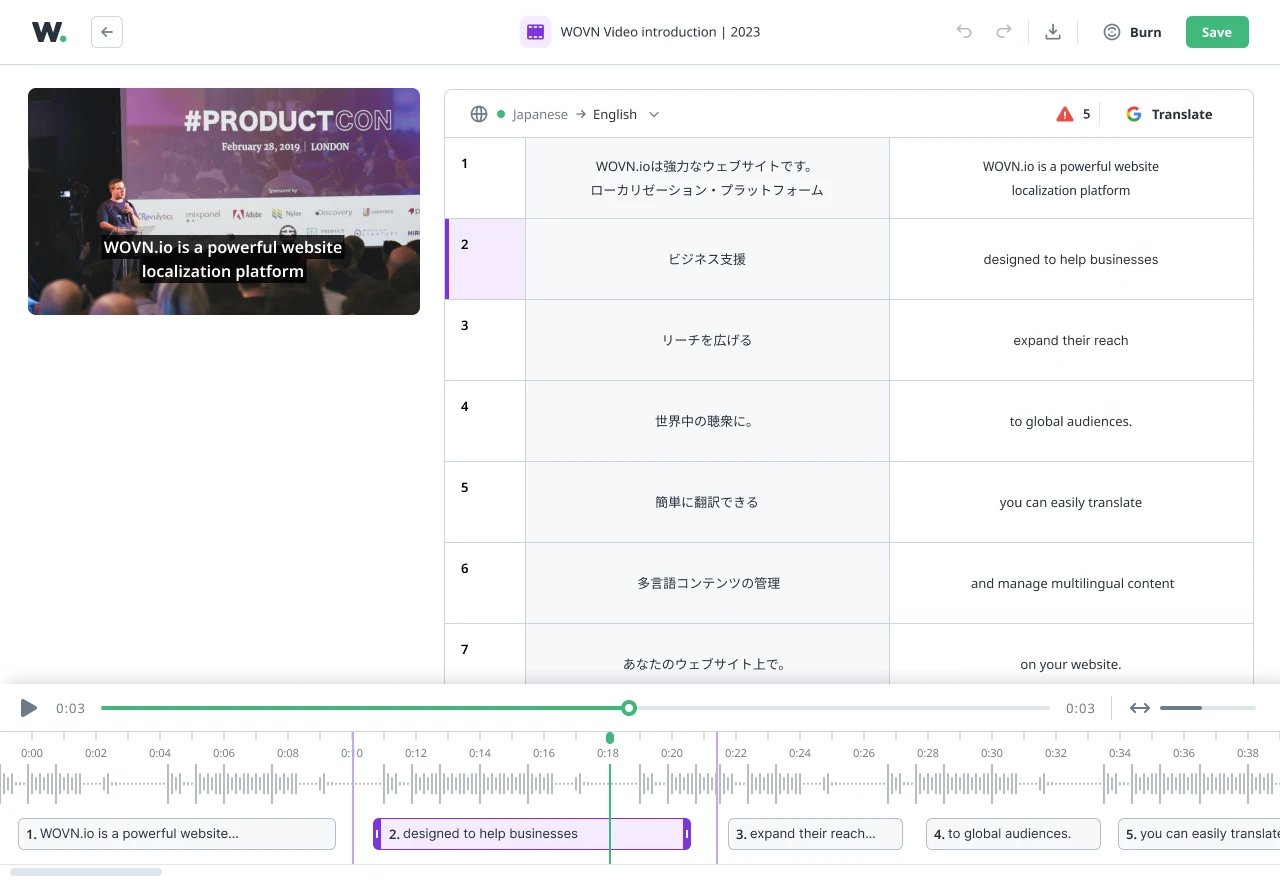This screenshot has width=1280, height=880.
Task: Select subtitle row number 3
Action: pyautogui.click(x=485, y=340)
